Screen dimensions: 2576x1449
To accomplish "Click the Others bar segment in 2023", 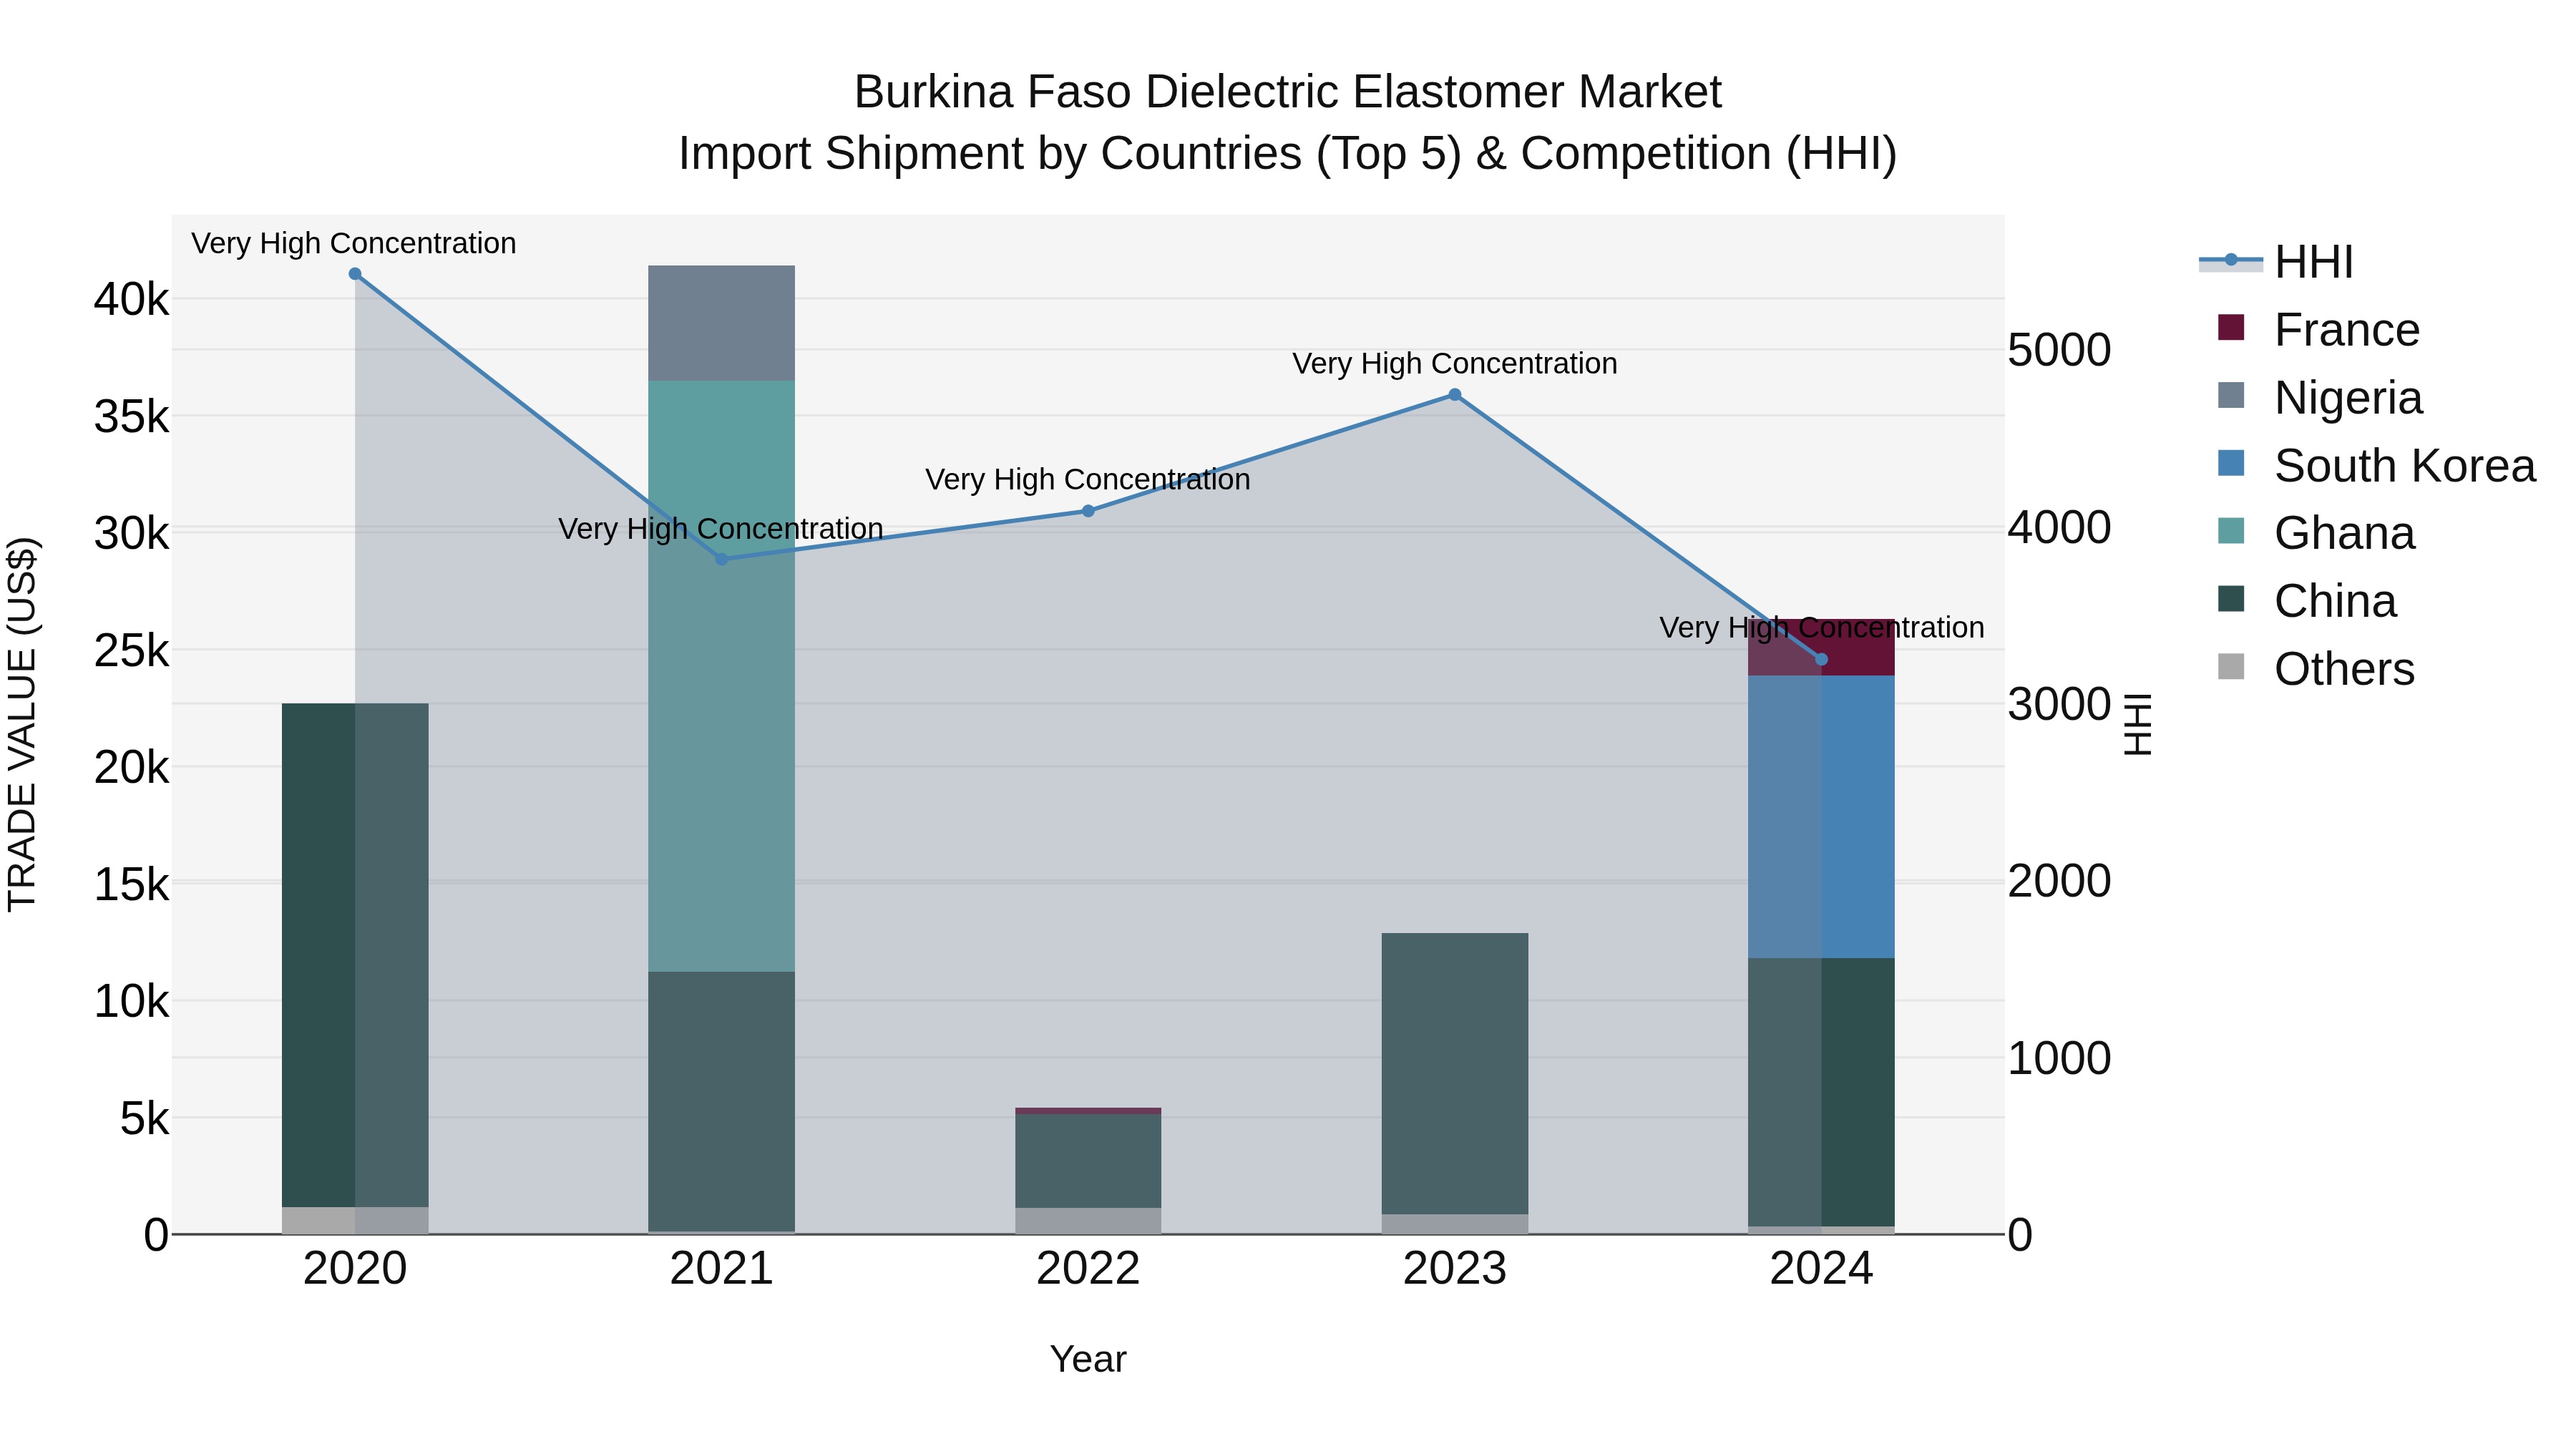I will point(1455,1224).
